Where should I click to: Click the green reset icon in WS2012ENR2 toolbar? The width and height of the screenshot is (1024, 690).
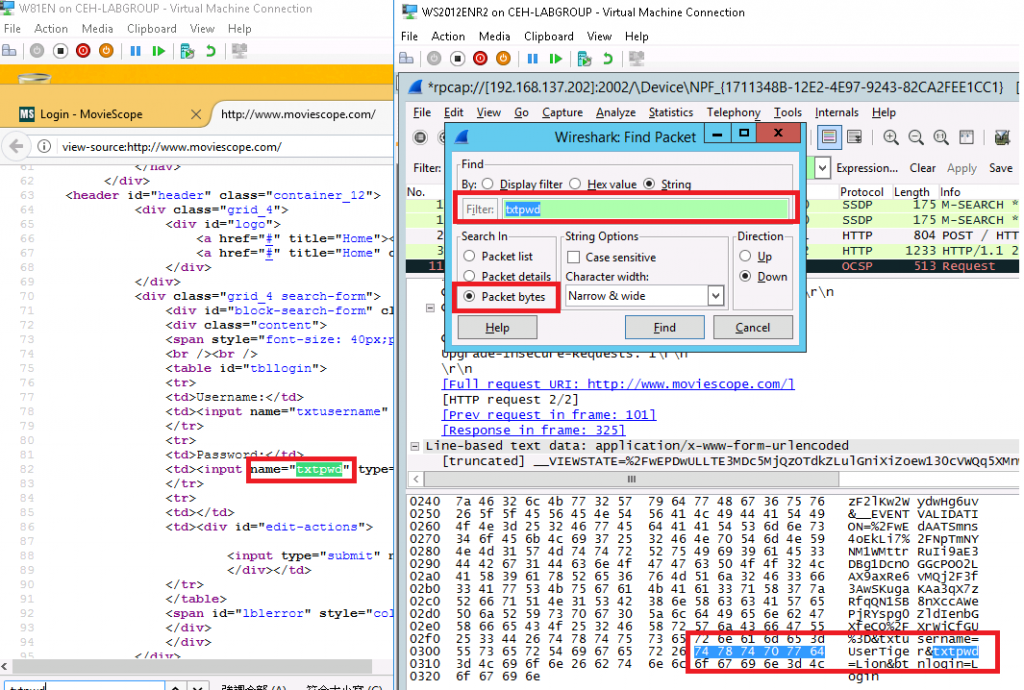(x=555, y=59)
